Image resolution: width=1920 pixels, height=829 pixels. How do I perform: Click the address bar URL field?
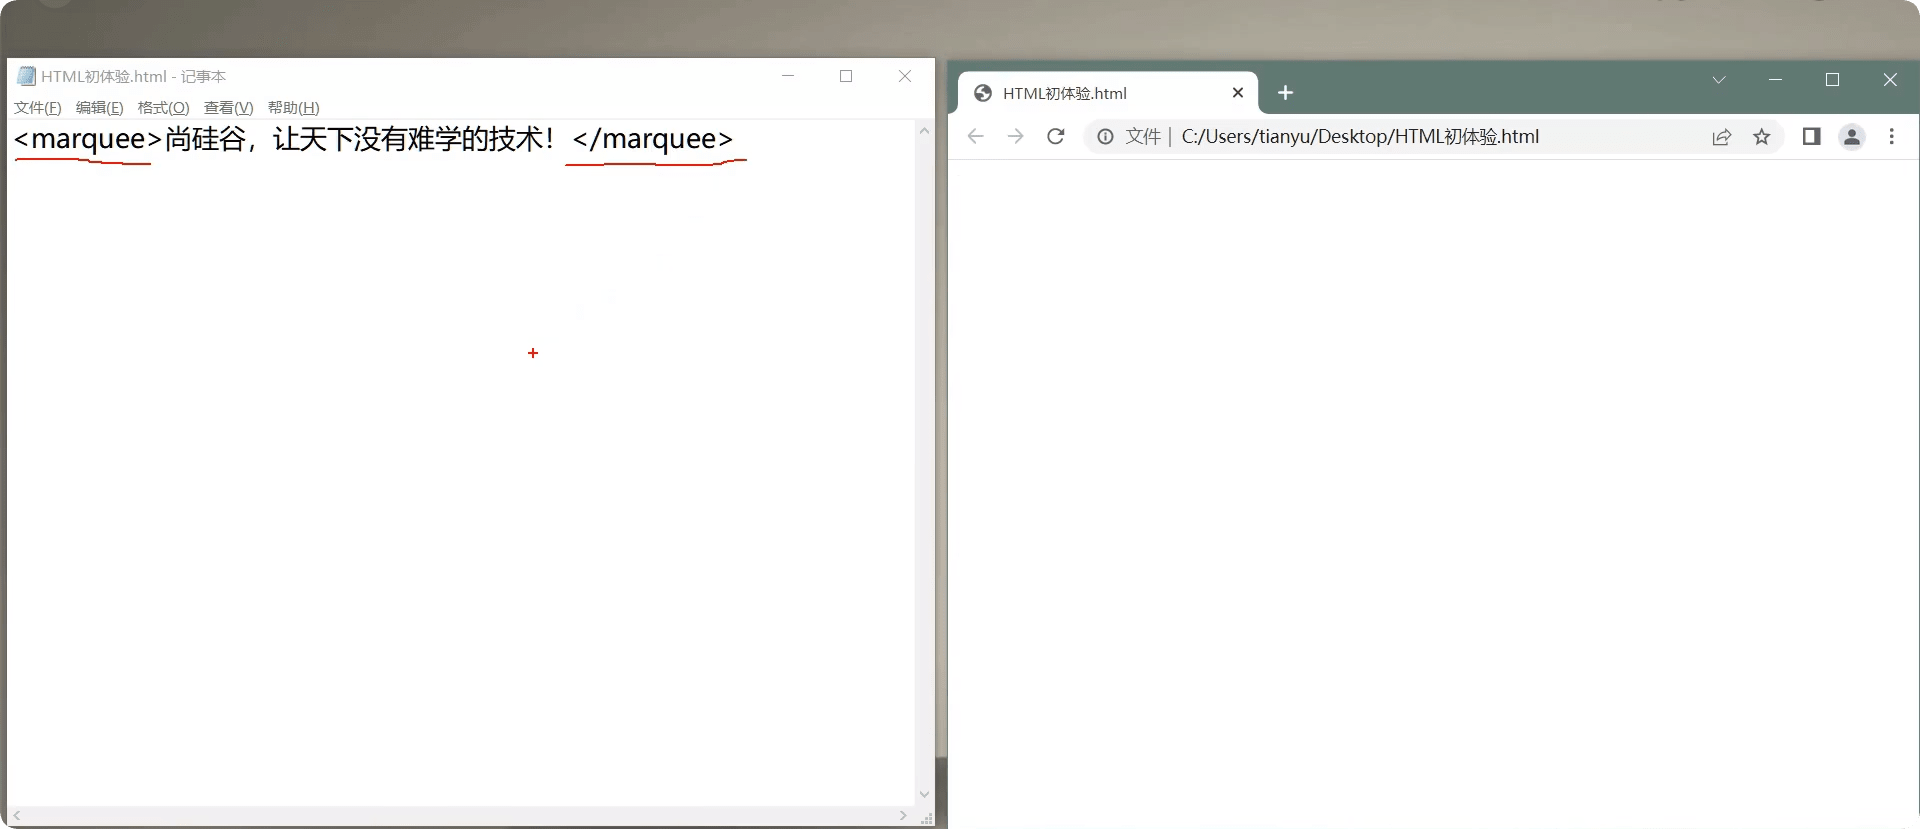point(1400,137)
